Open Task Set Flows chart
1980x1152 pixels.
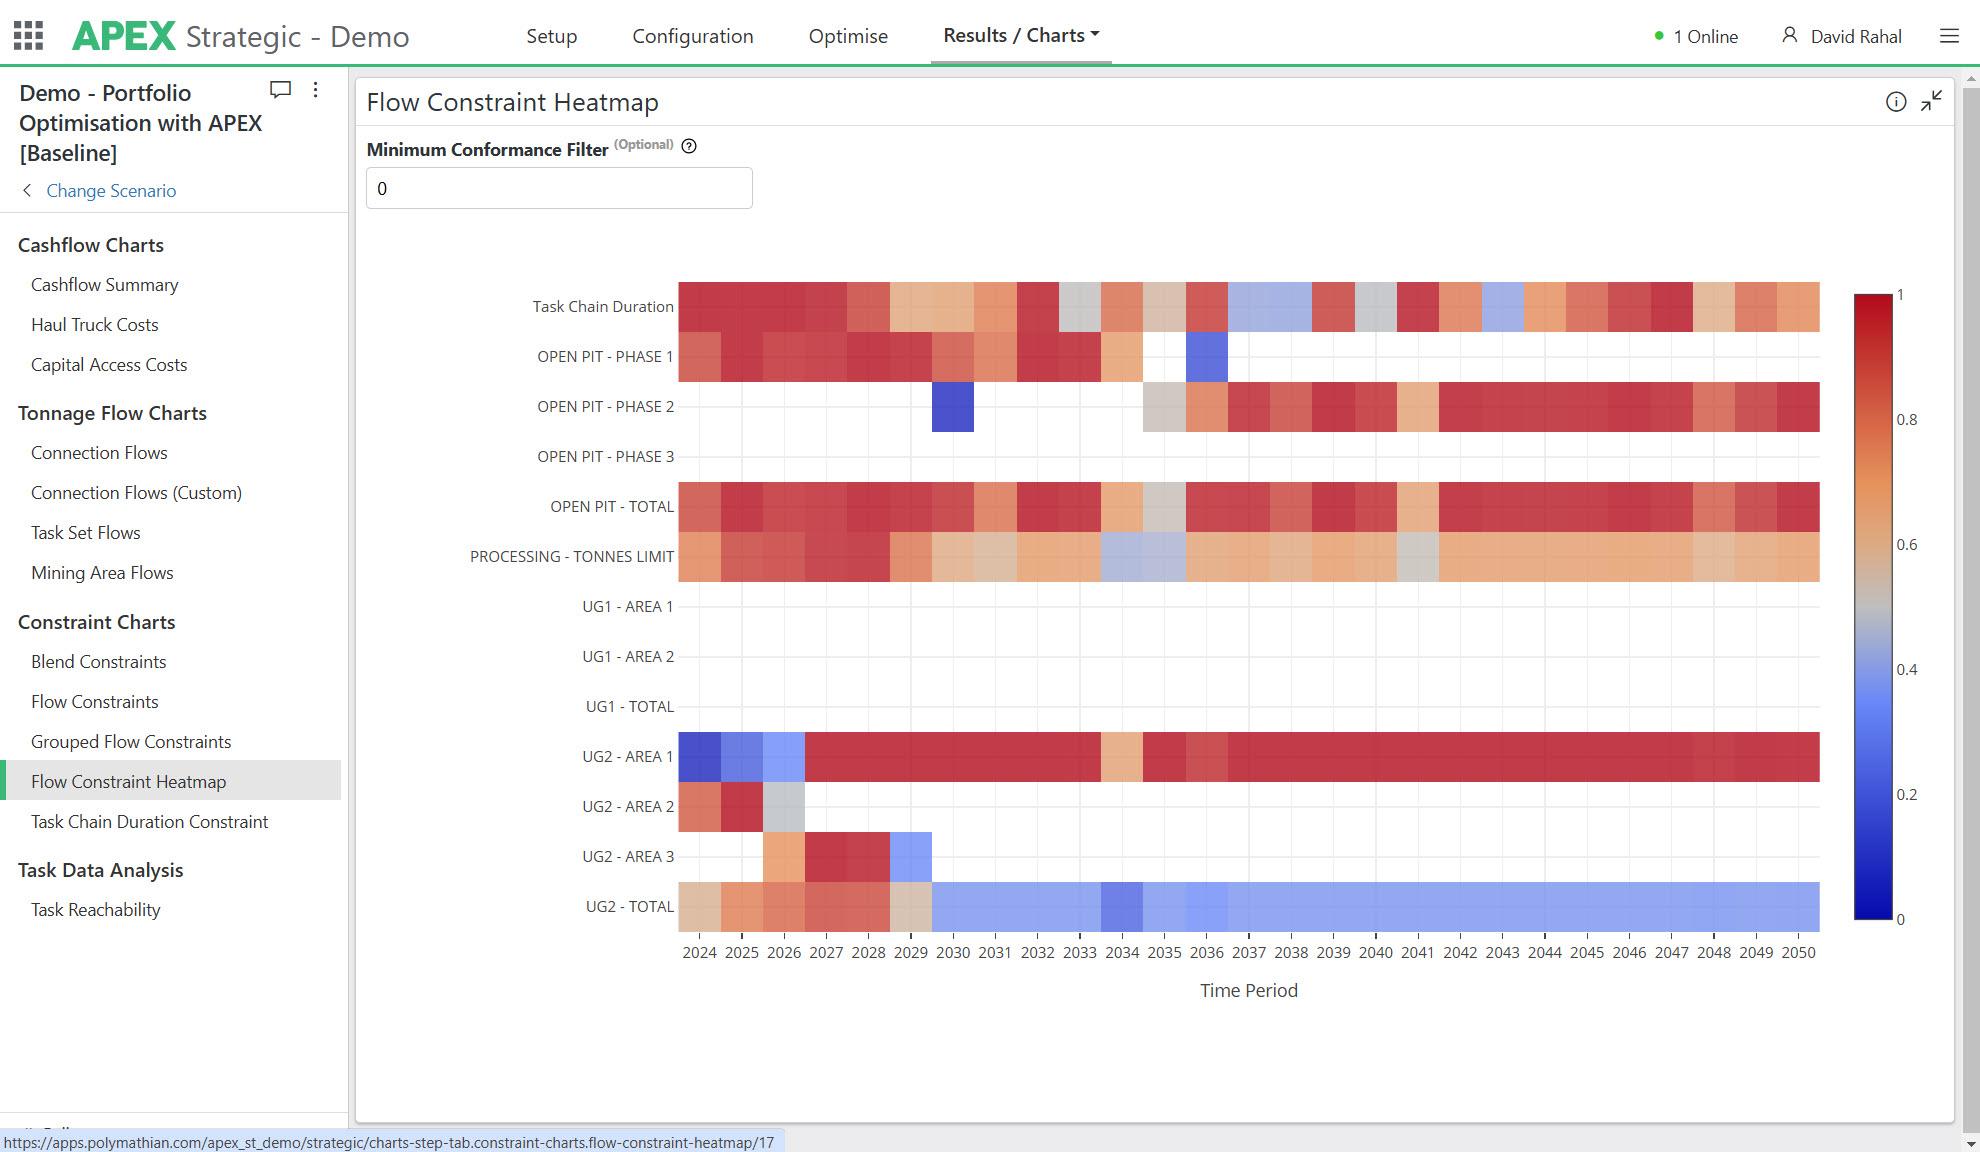coord(86,533)
